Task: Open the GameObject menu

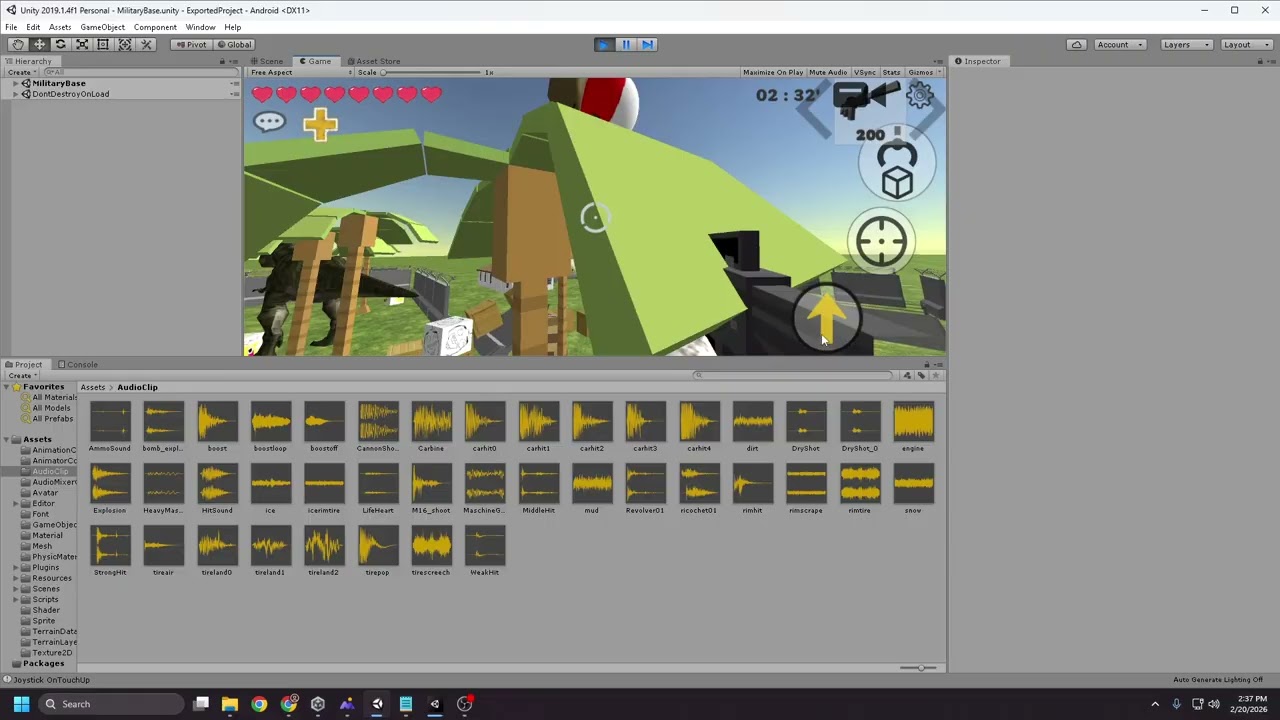Action: 102,27
